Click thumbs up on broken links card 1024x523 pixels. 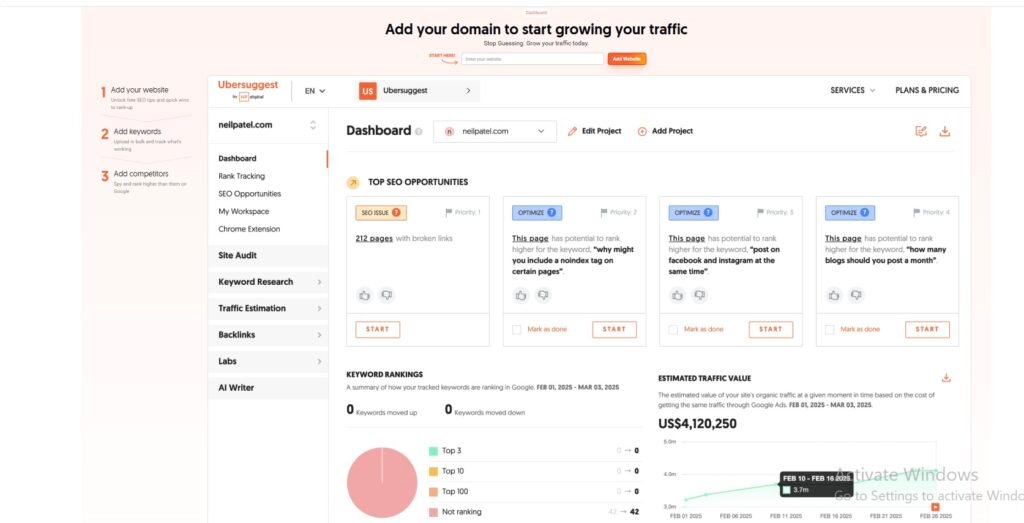coord(365,295)
